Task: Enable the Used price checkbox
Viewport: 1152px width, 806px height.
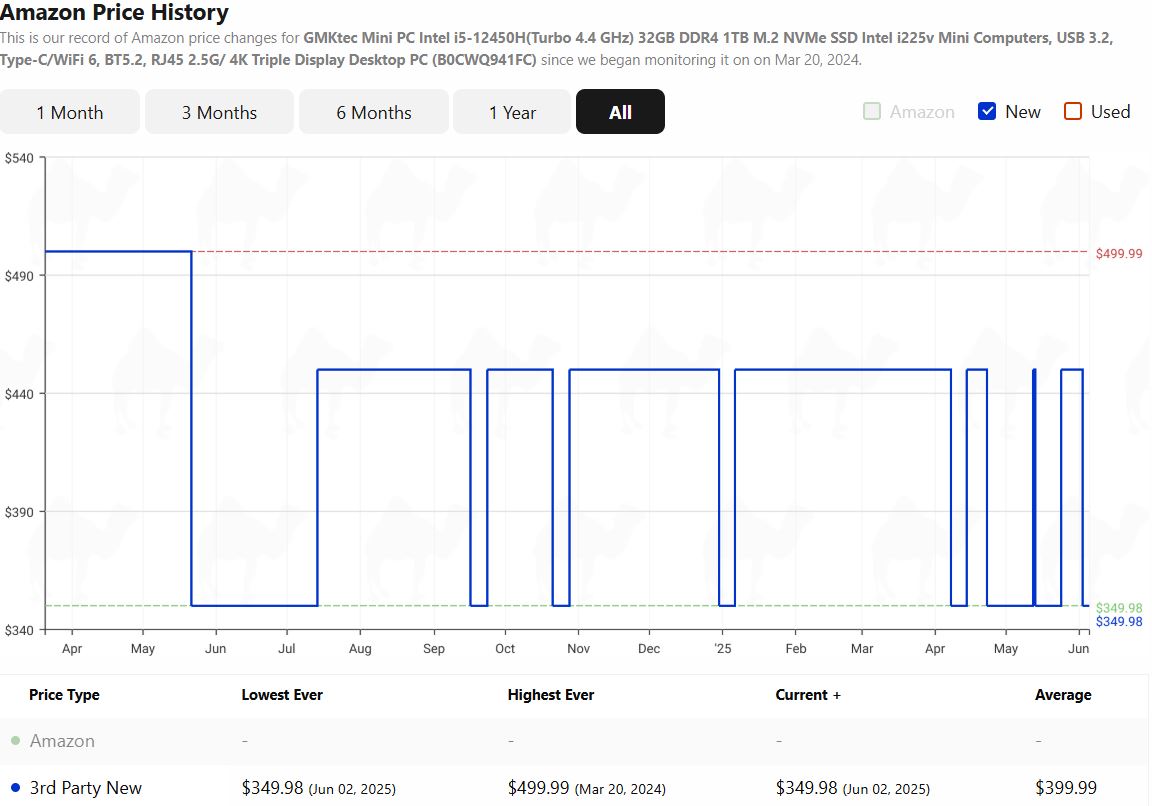Action: pyautogui.click(x=1073, y=111)
